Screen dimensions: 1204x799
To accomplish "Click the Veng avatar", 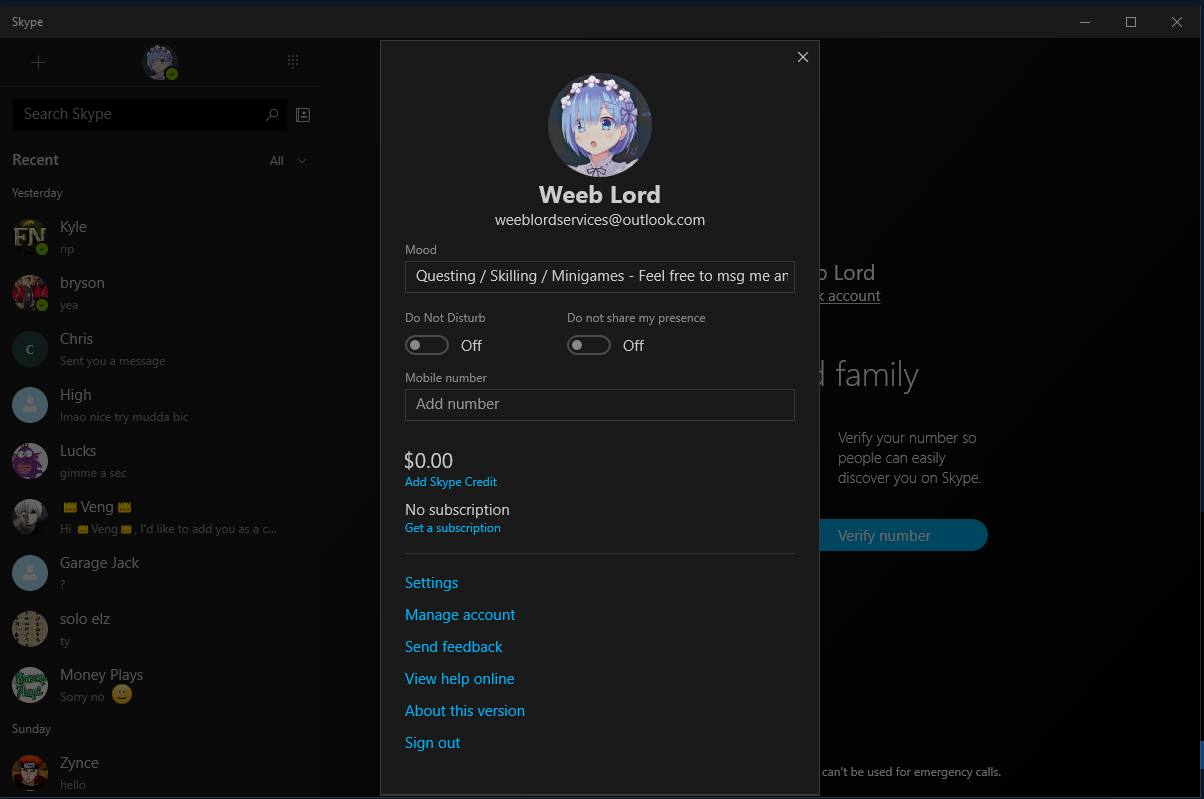I will pos(30,517).
